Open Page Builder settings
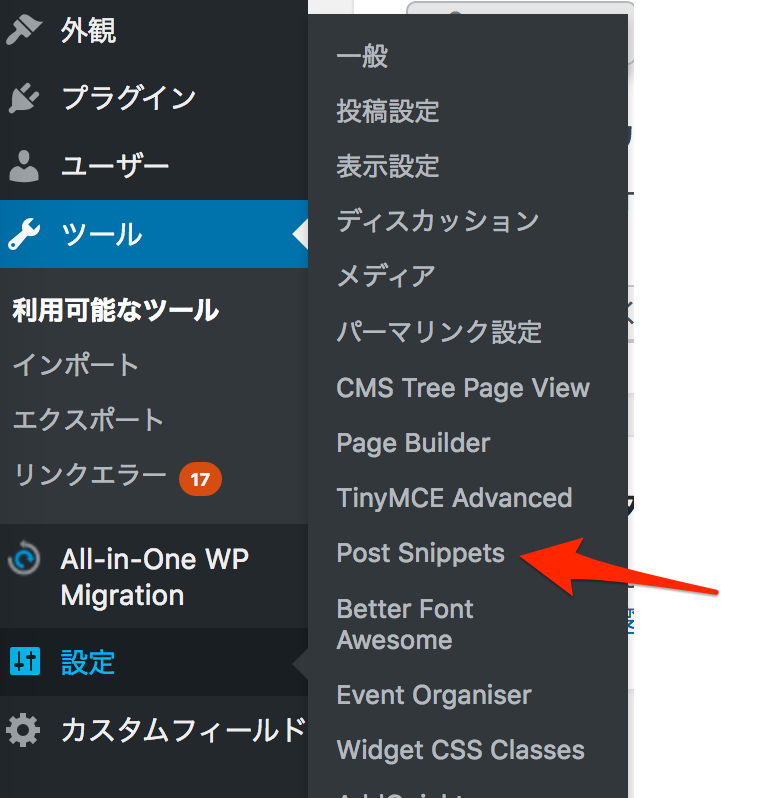This screenshot has width=760, height=798. tap(413, 443)
